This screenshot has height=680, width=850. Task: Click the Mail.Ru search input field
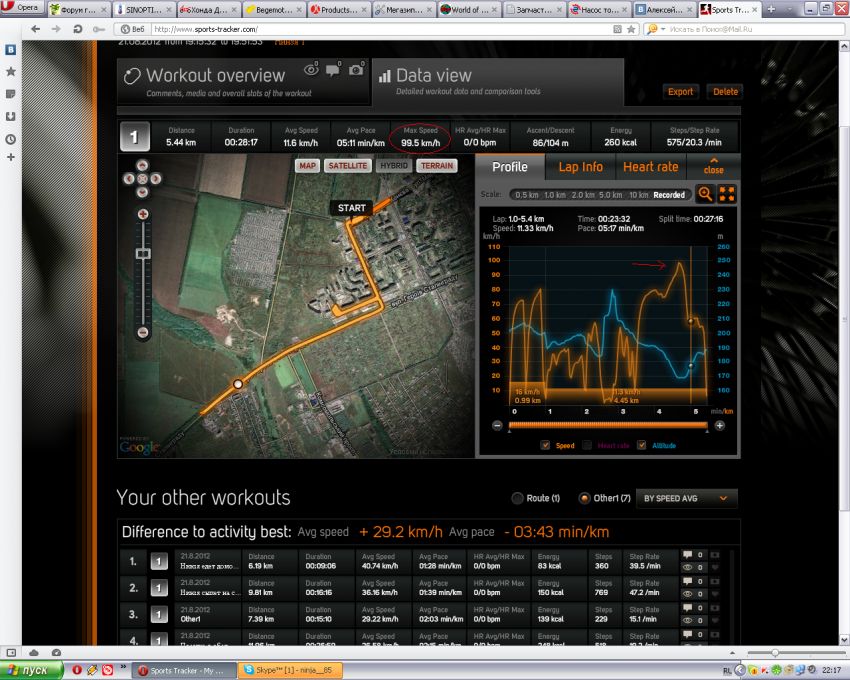(754, 29)
